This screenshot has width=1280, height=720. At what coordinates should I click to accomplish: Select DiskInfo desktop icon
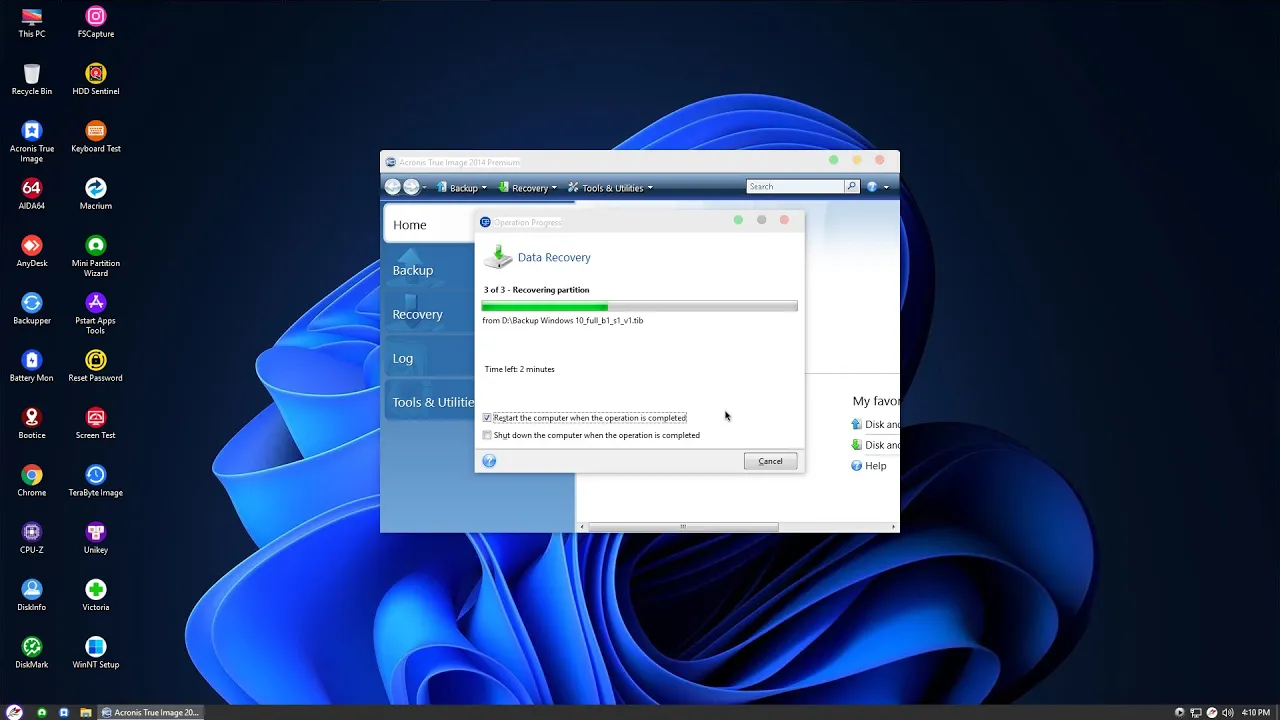point(32,595)
